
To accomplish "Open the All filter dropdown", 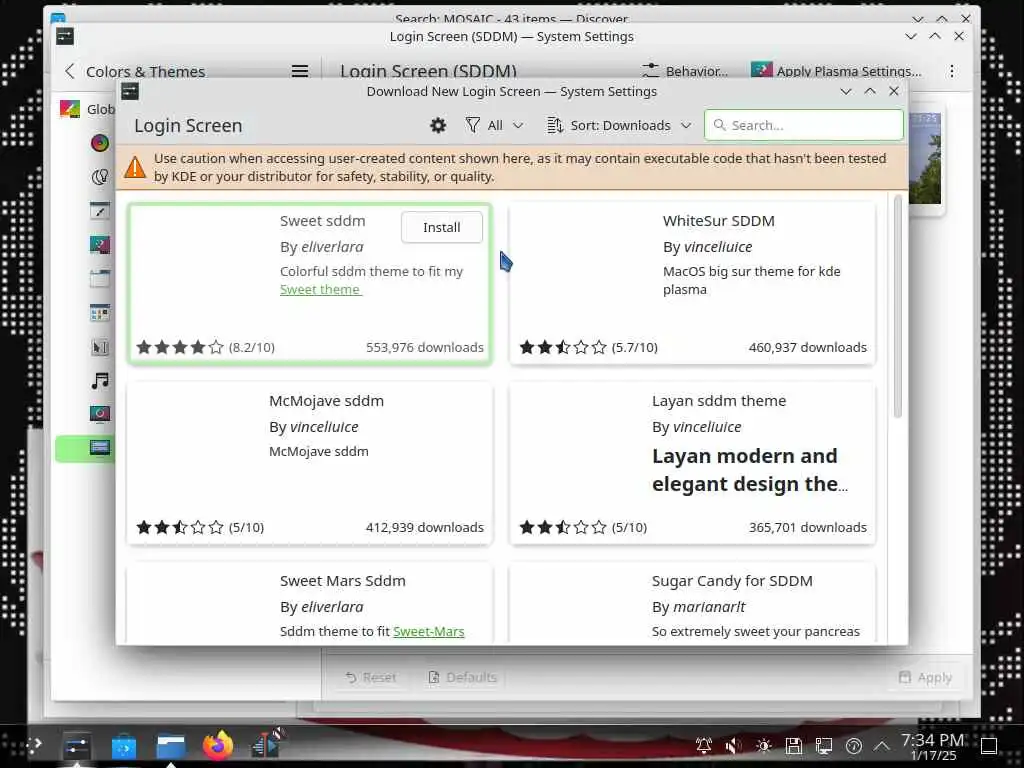I will click(x=494, y=125).
